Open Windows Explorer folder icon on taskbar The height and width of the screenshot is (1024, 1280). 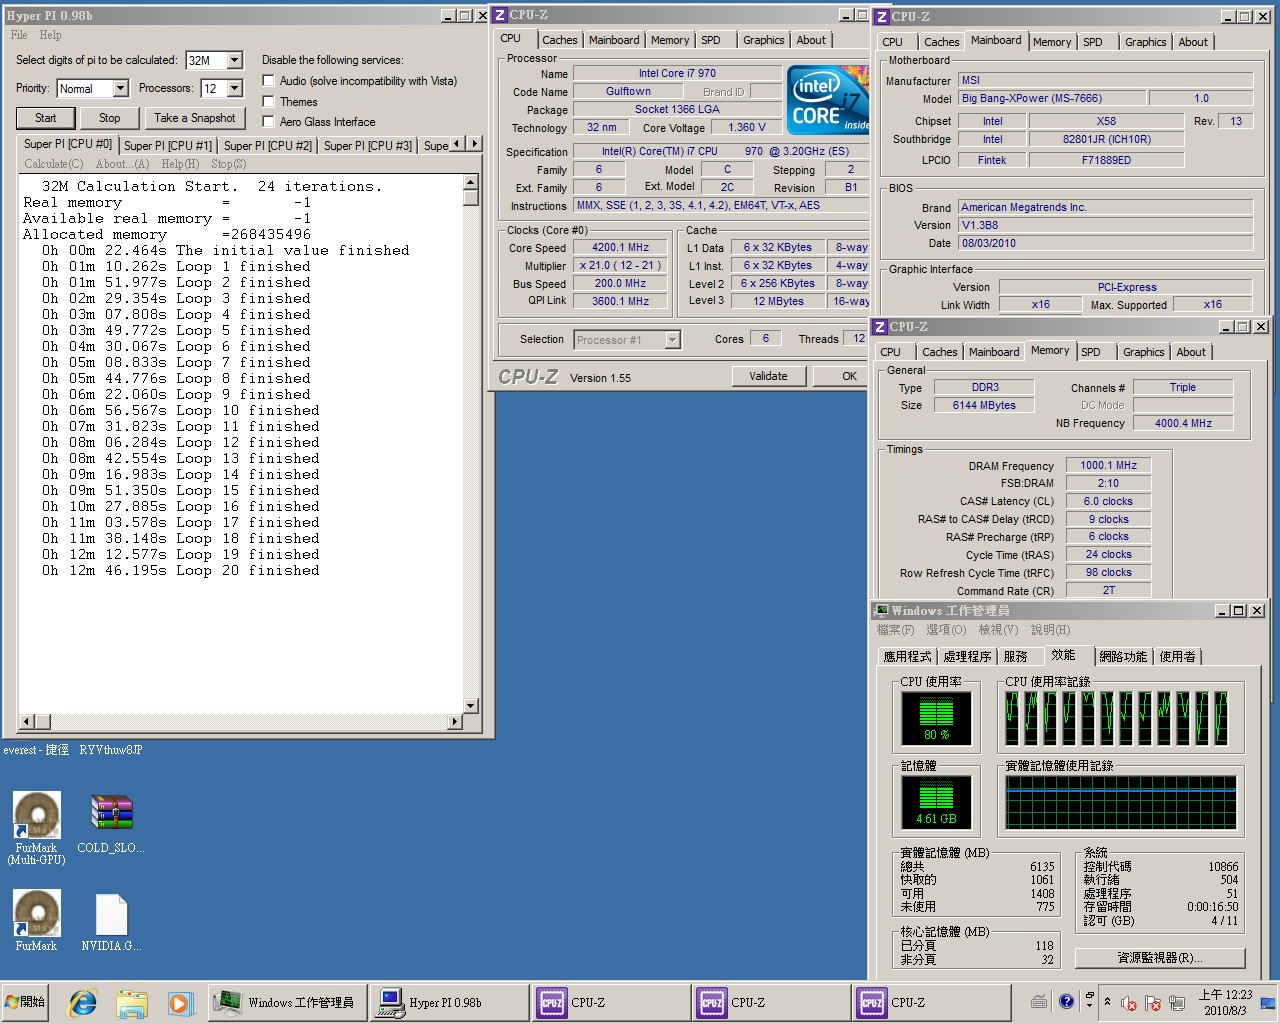tap(131, 1002)
